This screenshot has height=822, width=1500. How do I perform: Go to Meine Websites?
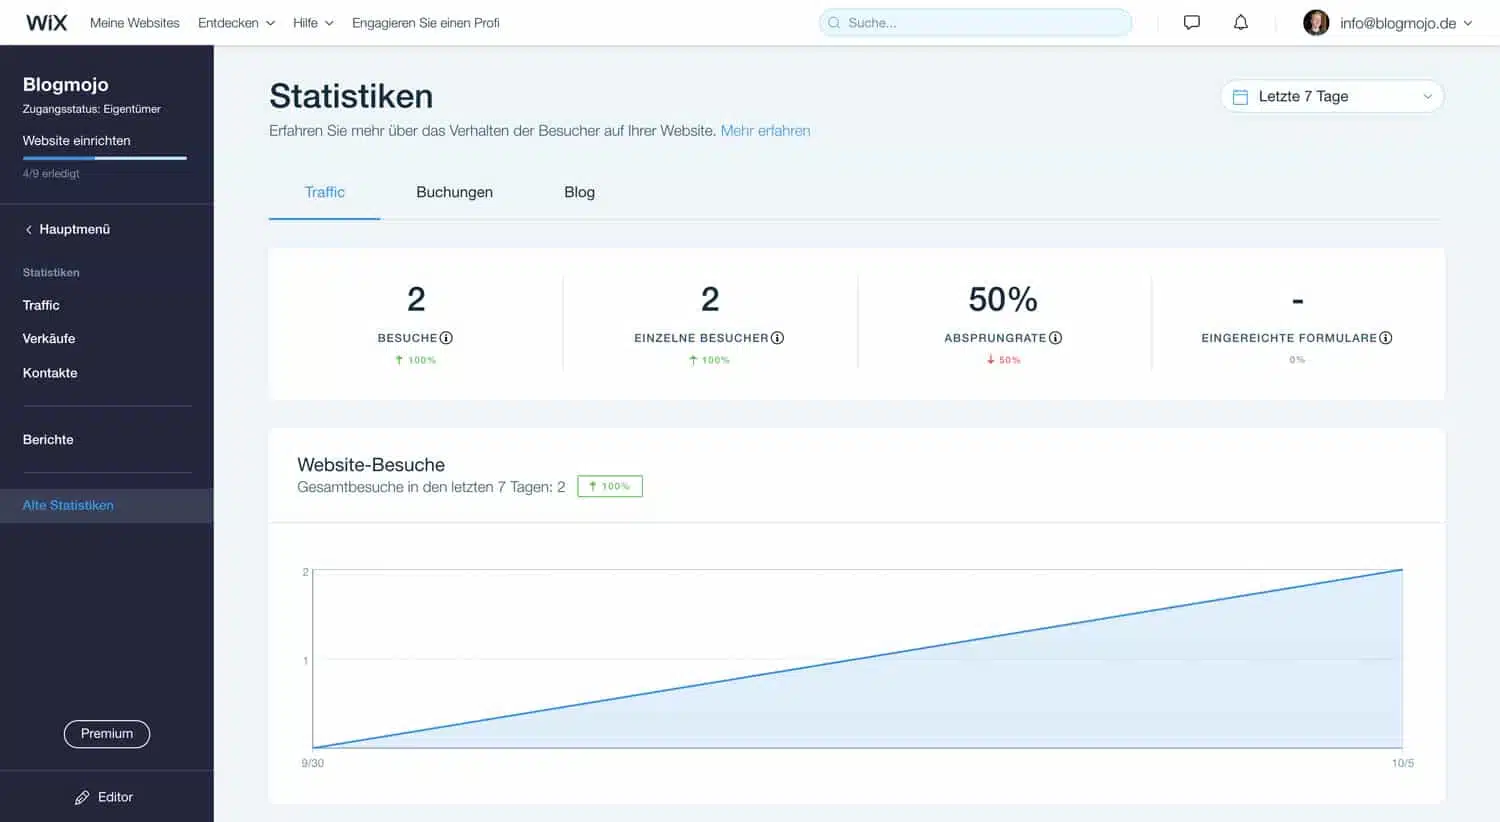(134, 22)
